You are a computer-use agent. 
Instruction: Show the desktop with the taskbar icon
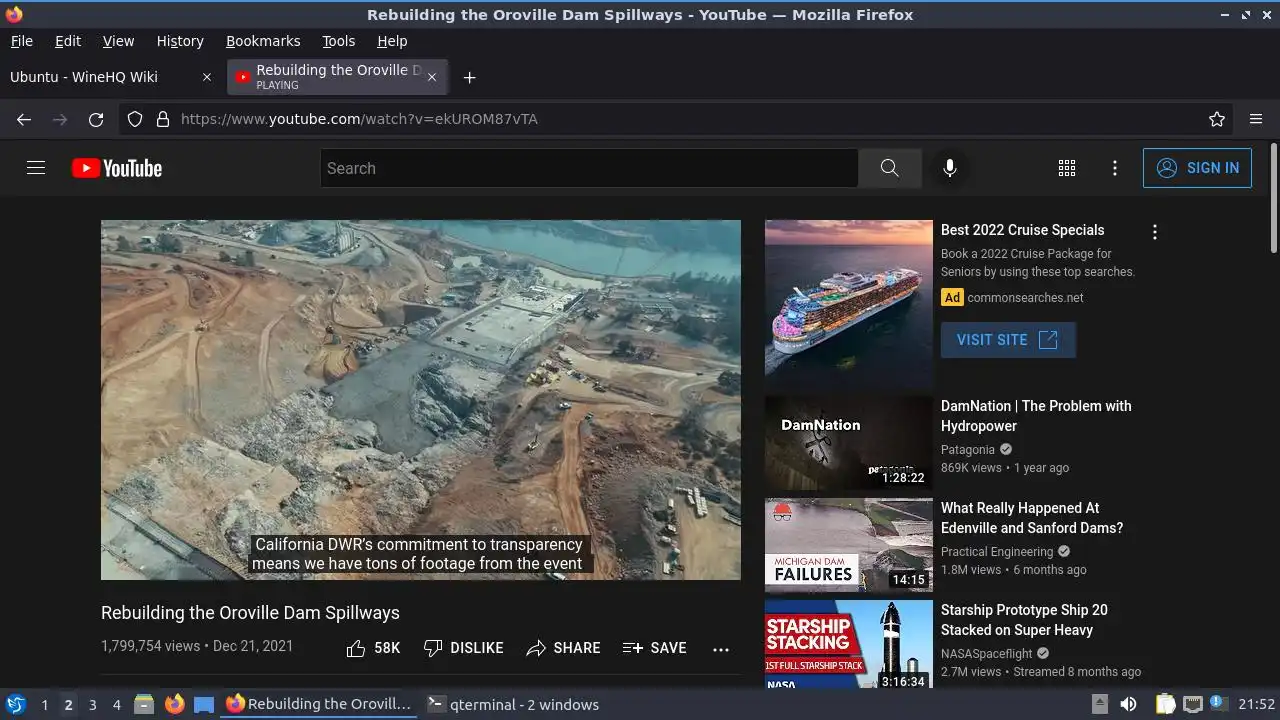click(204, 704)
